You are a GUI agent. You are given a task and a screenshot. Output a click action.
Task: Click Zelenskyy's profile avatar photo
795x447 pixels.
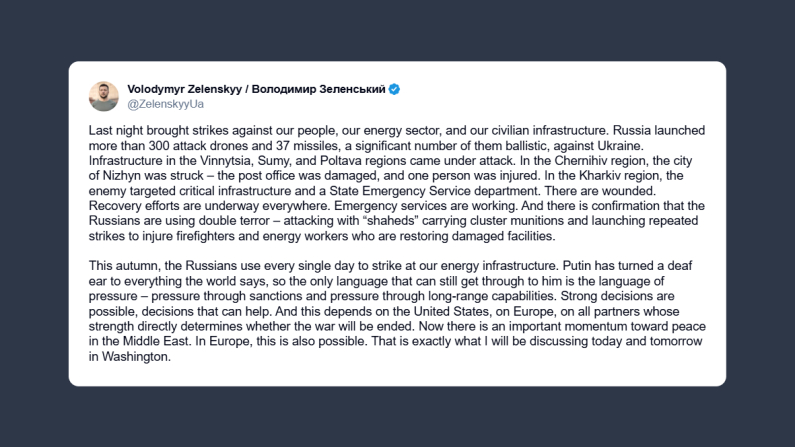104,96
